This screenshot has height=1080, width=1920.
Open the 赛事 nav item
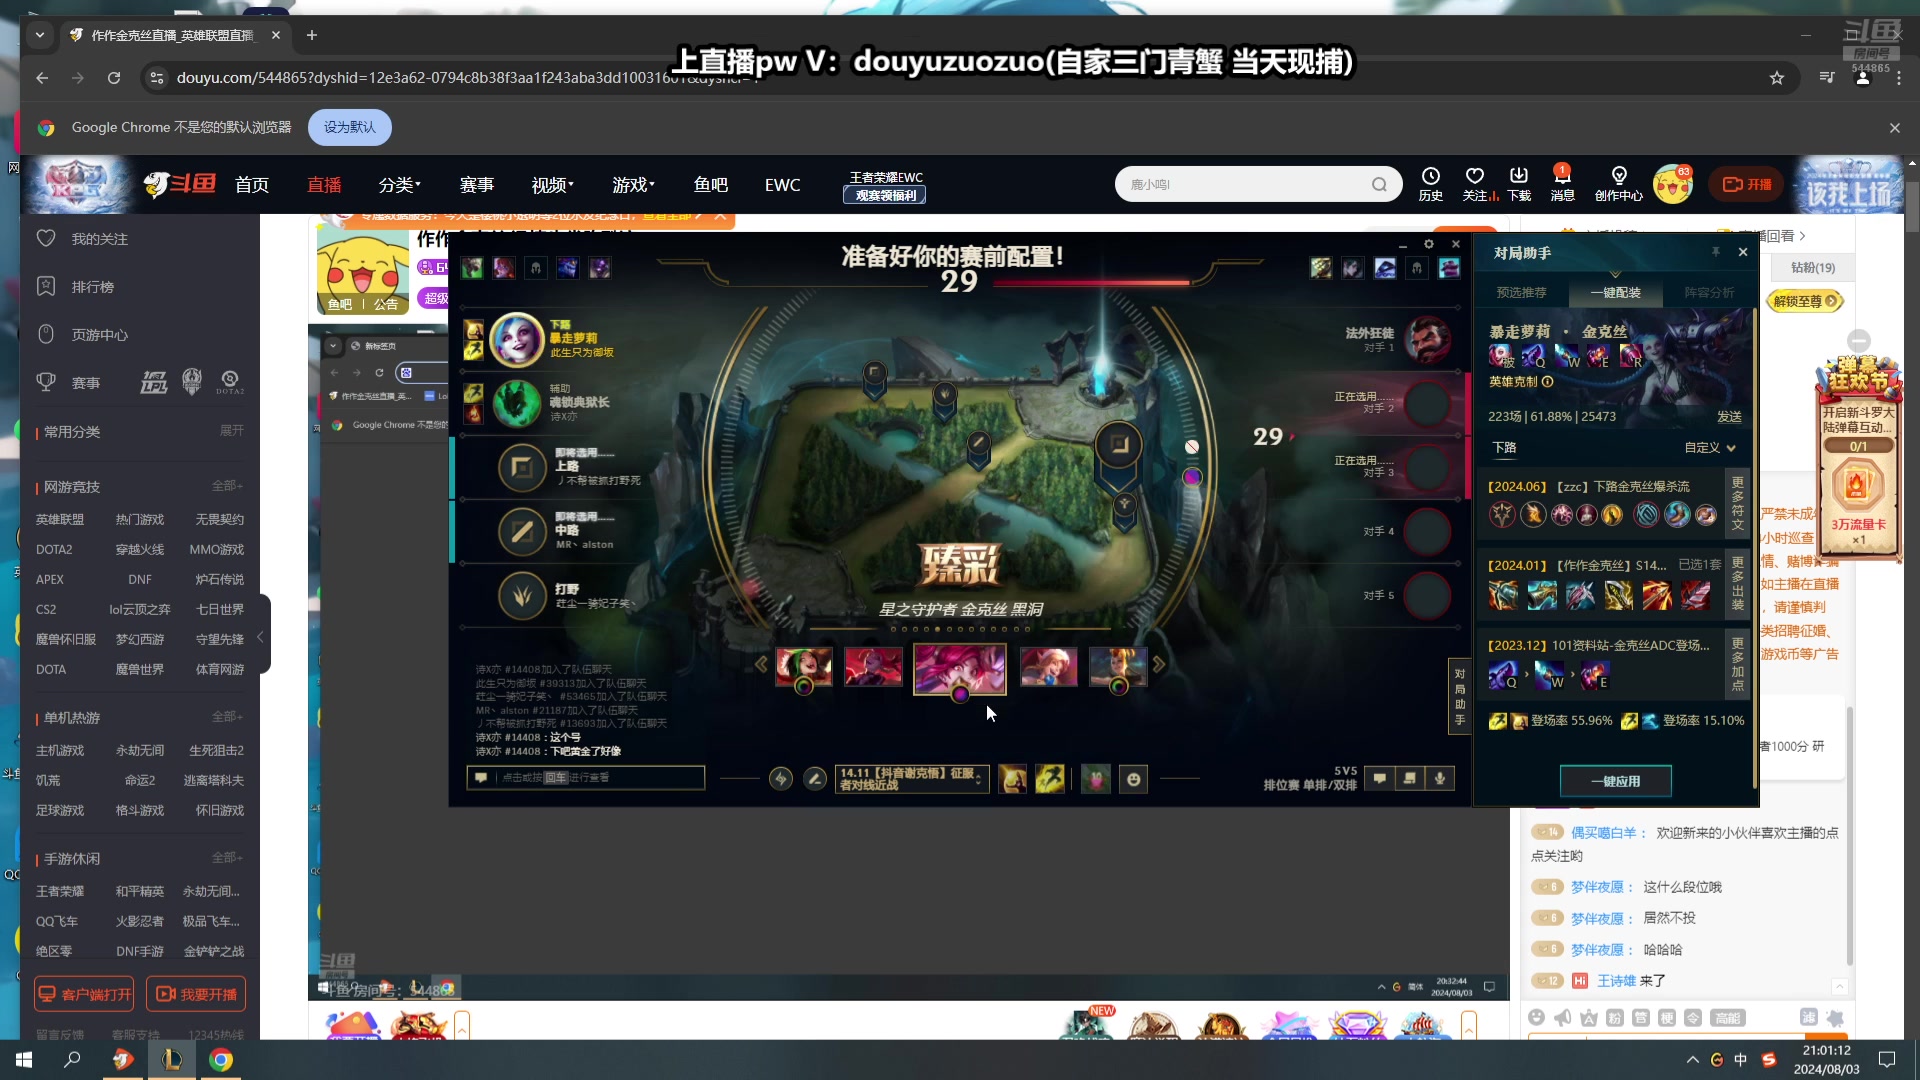477,185
